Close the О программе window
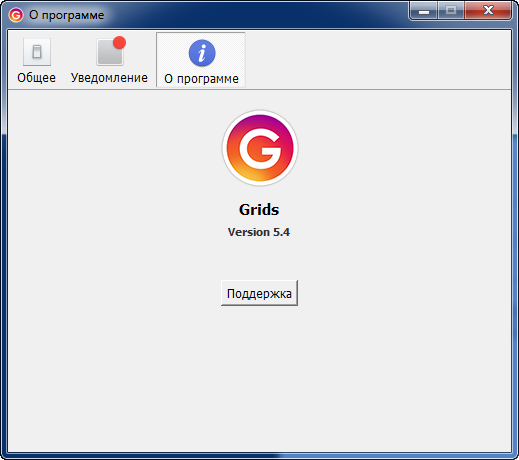 tap(488, 11)
